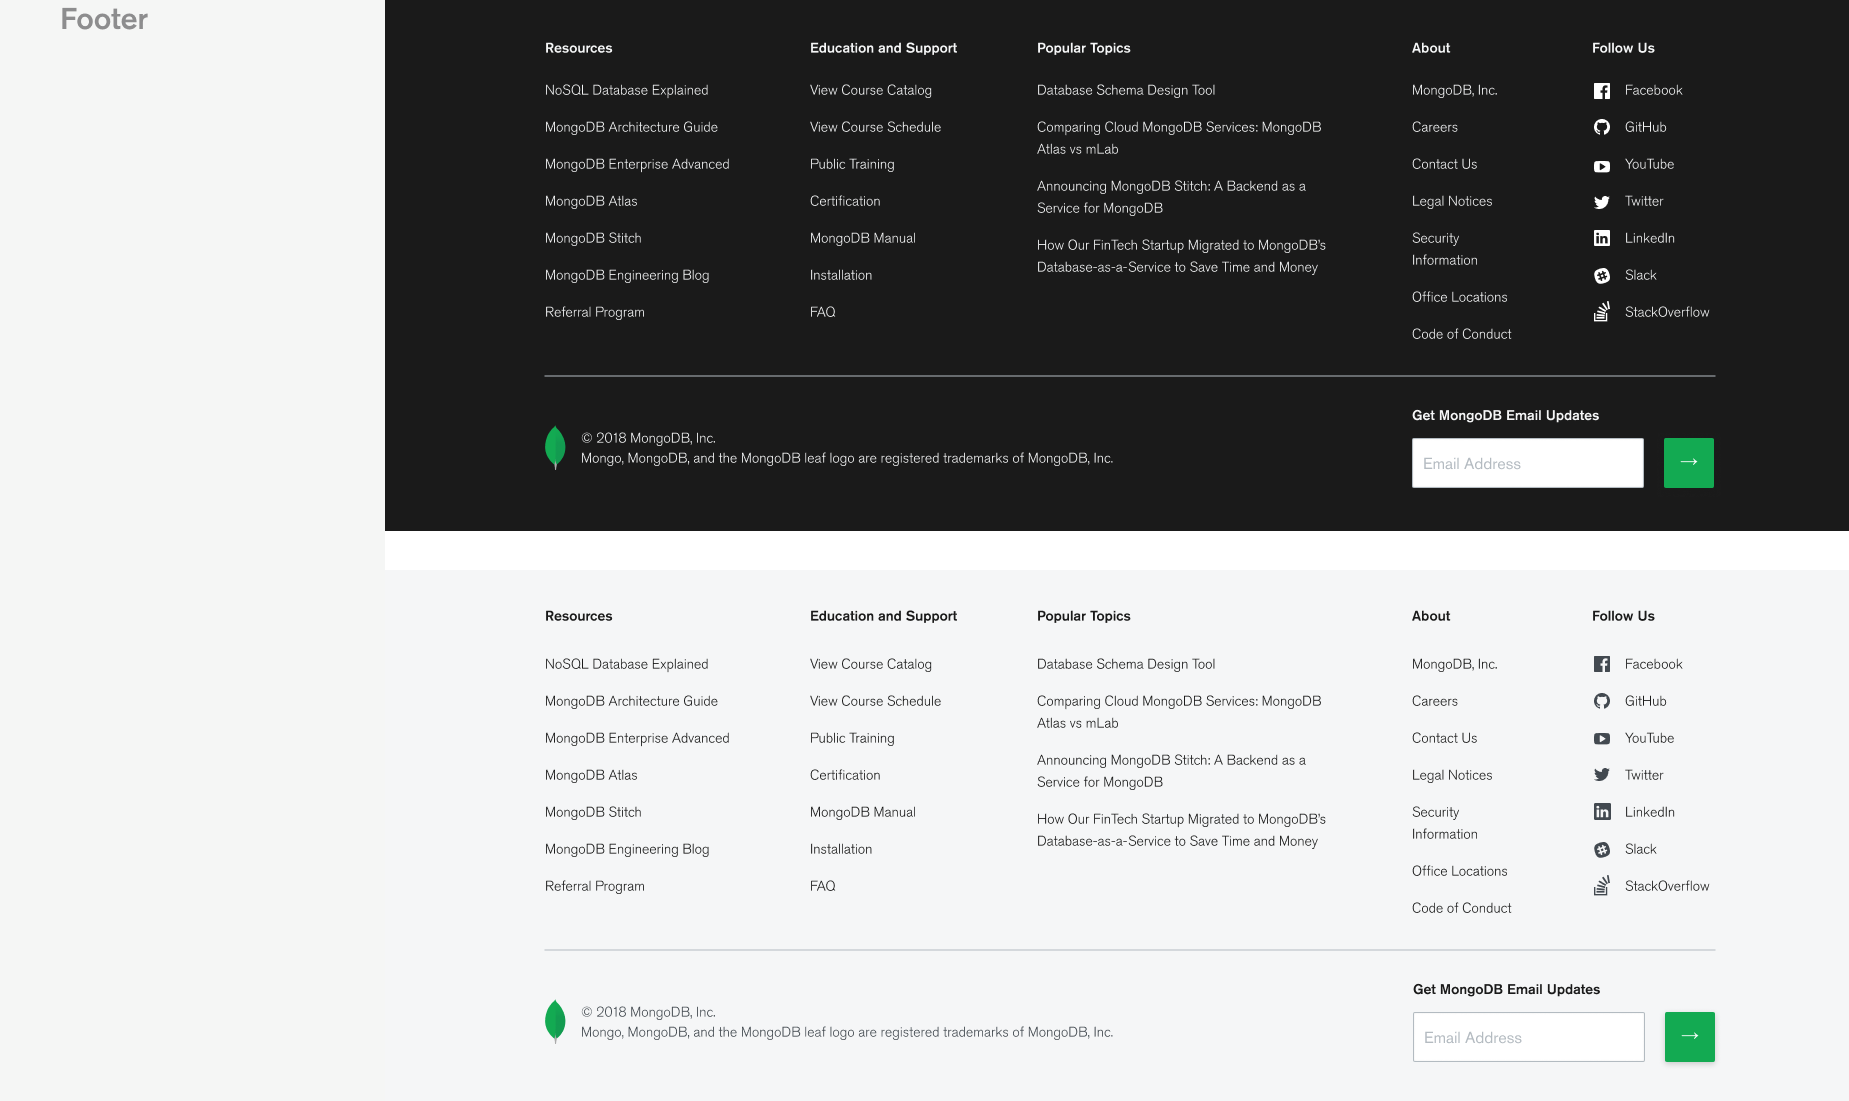Open the Slack icon in dark footer
Screen dimensions: 1849x1101
pos(1601,276)
